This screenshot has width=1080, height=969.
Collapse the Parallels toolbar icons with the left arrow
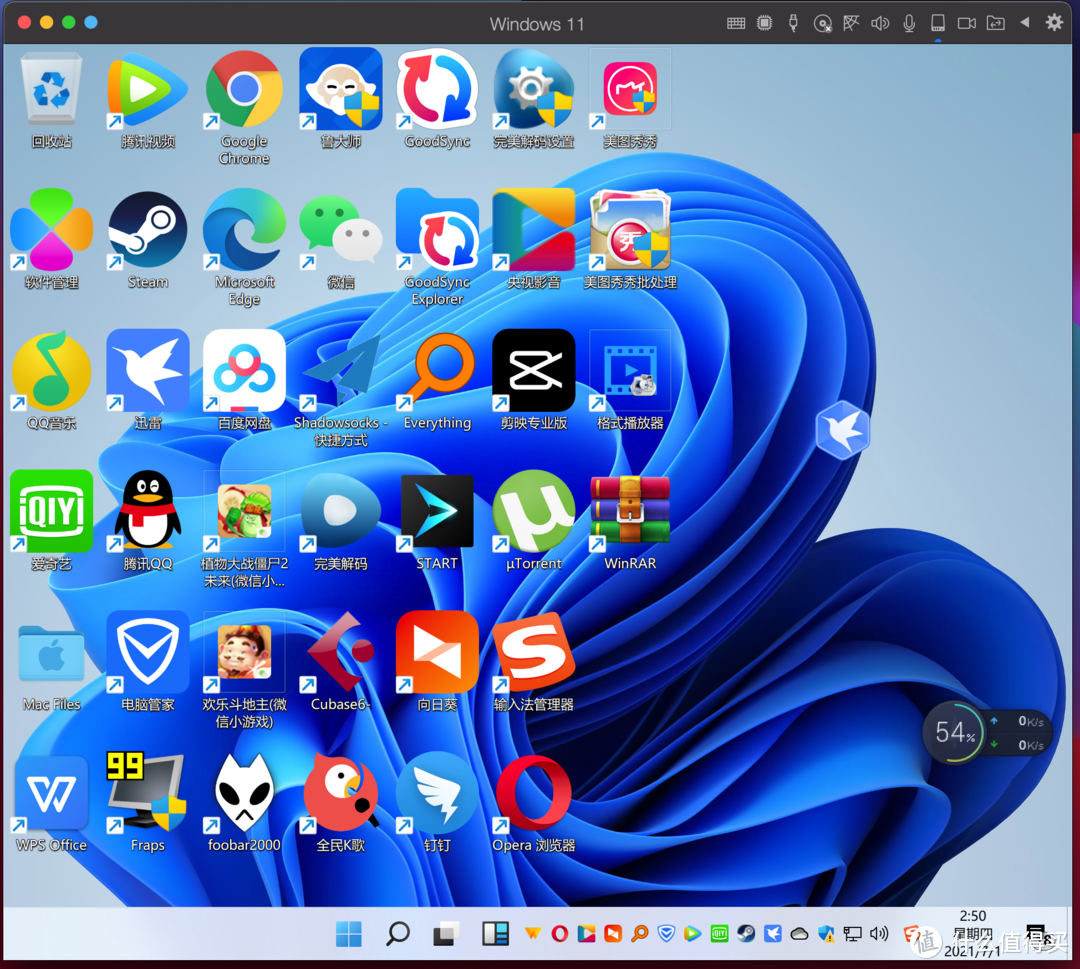[x=1025, y=23]
